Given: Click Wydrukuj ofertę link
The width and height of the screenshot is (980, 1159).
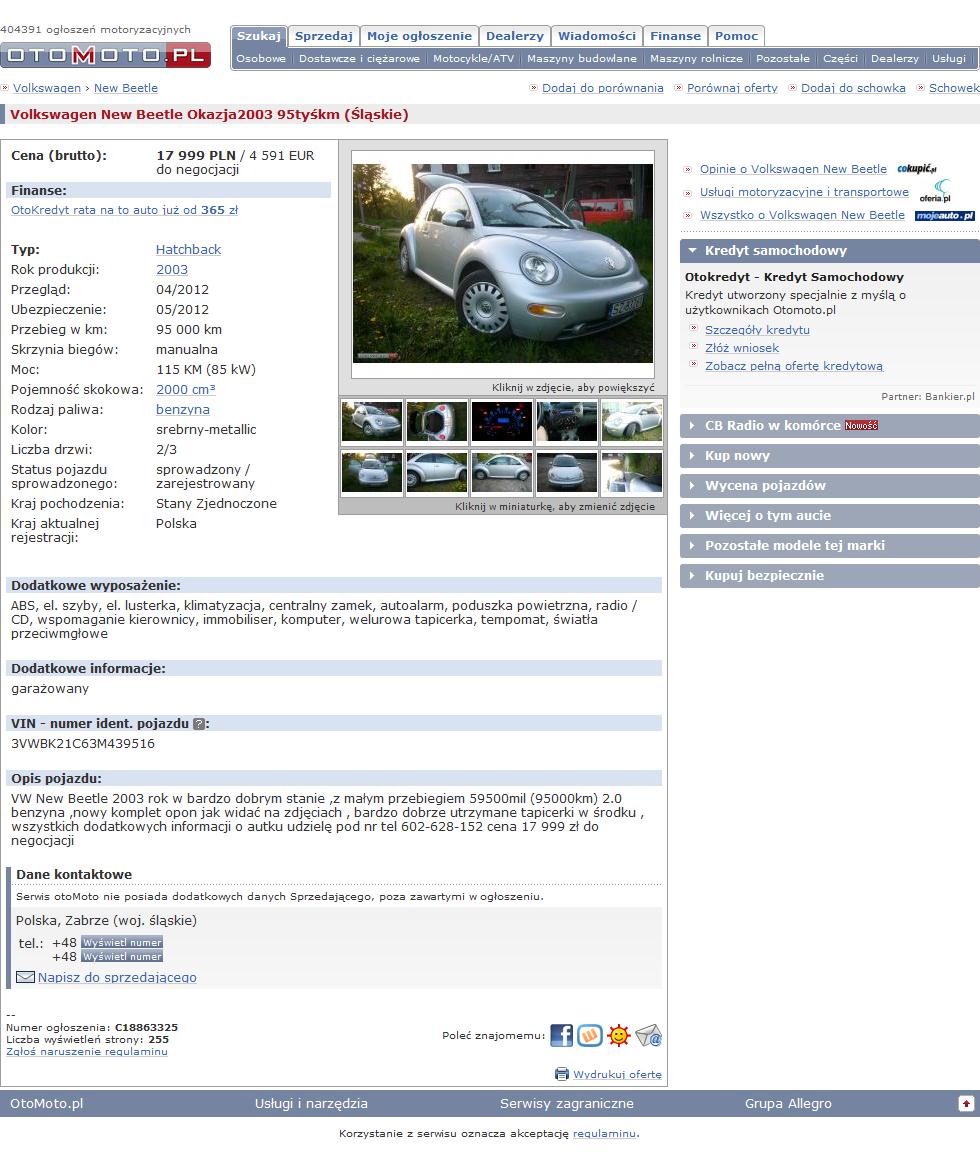Looking at the screenshot, I should pos(617,1075).
